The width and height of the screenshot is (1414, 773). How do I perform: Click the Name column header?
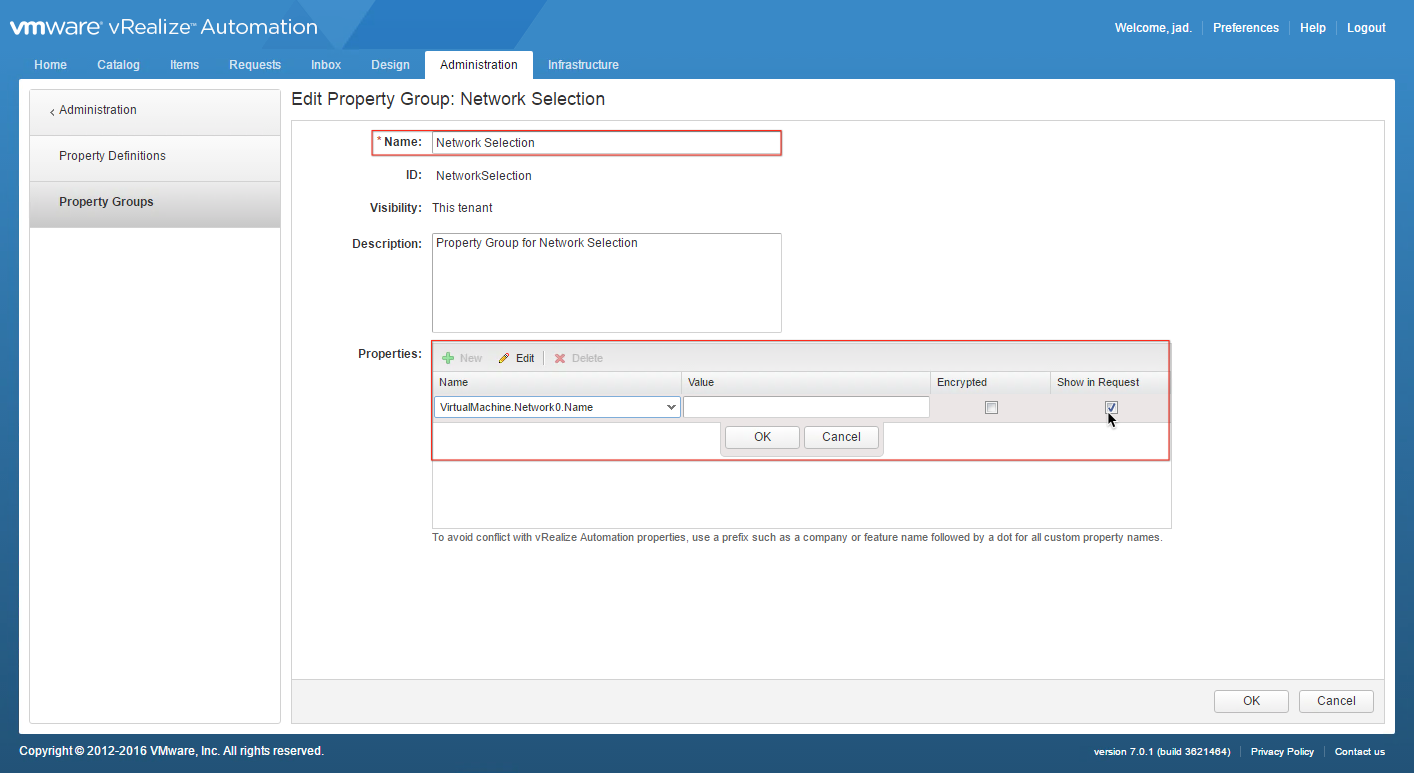[558, 382]
